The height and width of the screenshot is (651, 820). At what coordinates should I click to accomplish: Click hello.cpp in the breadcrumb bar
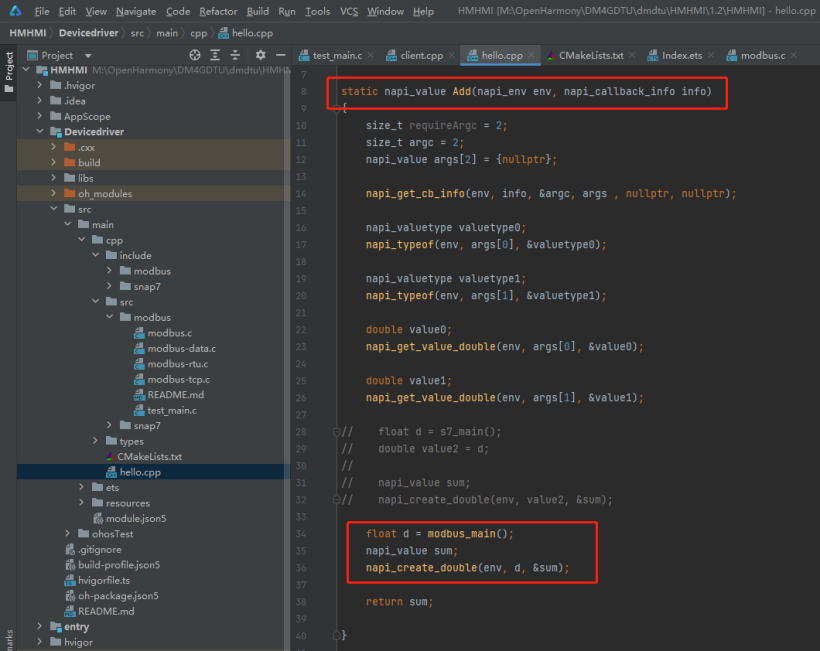[x=246, y=33]
